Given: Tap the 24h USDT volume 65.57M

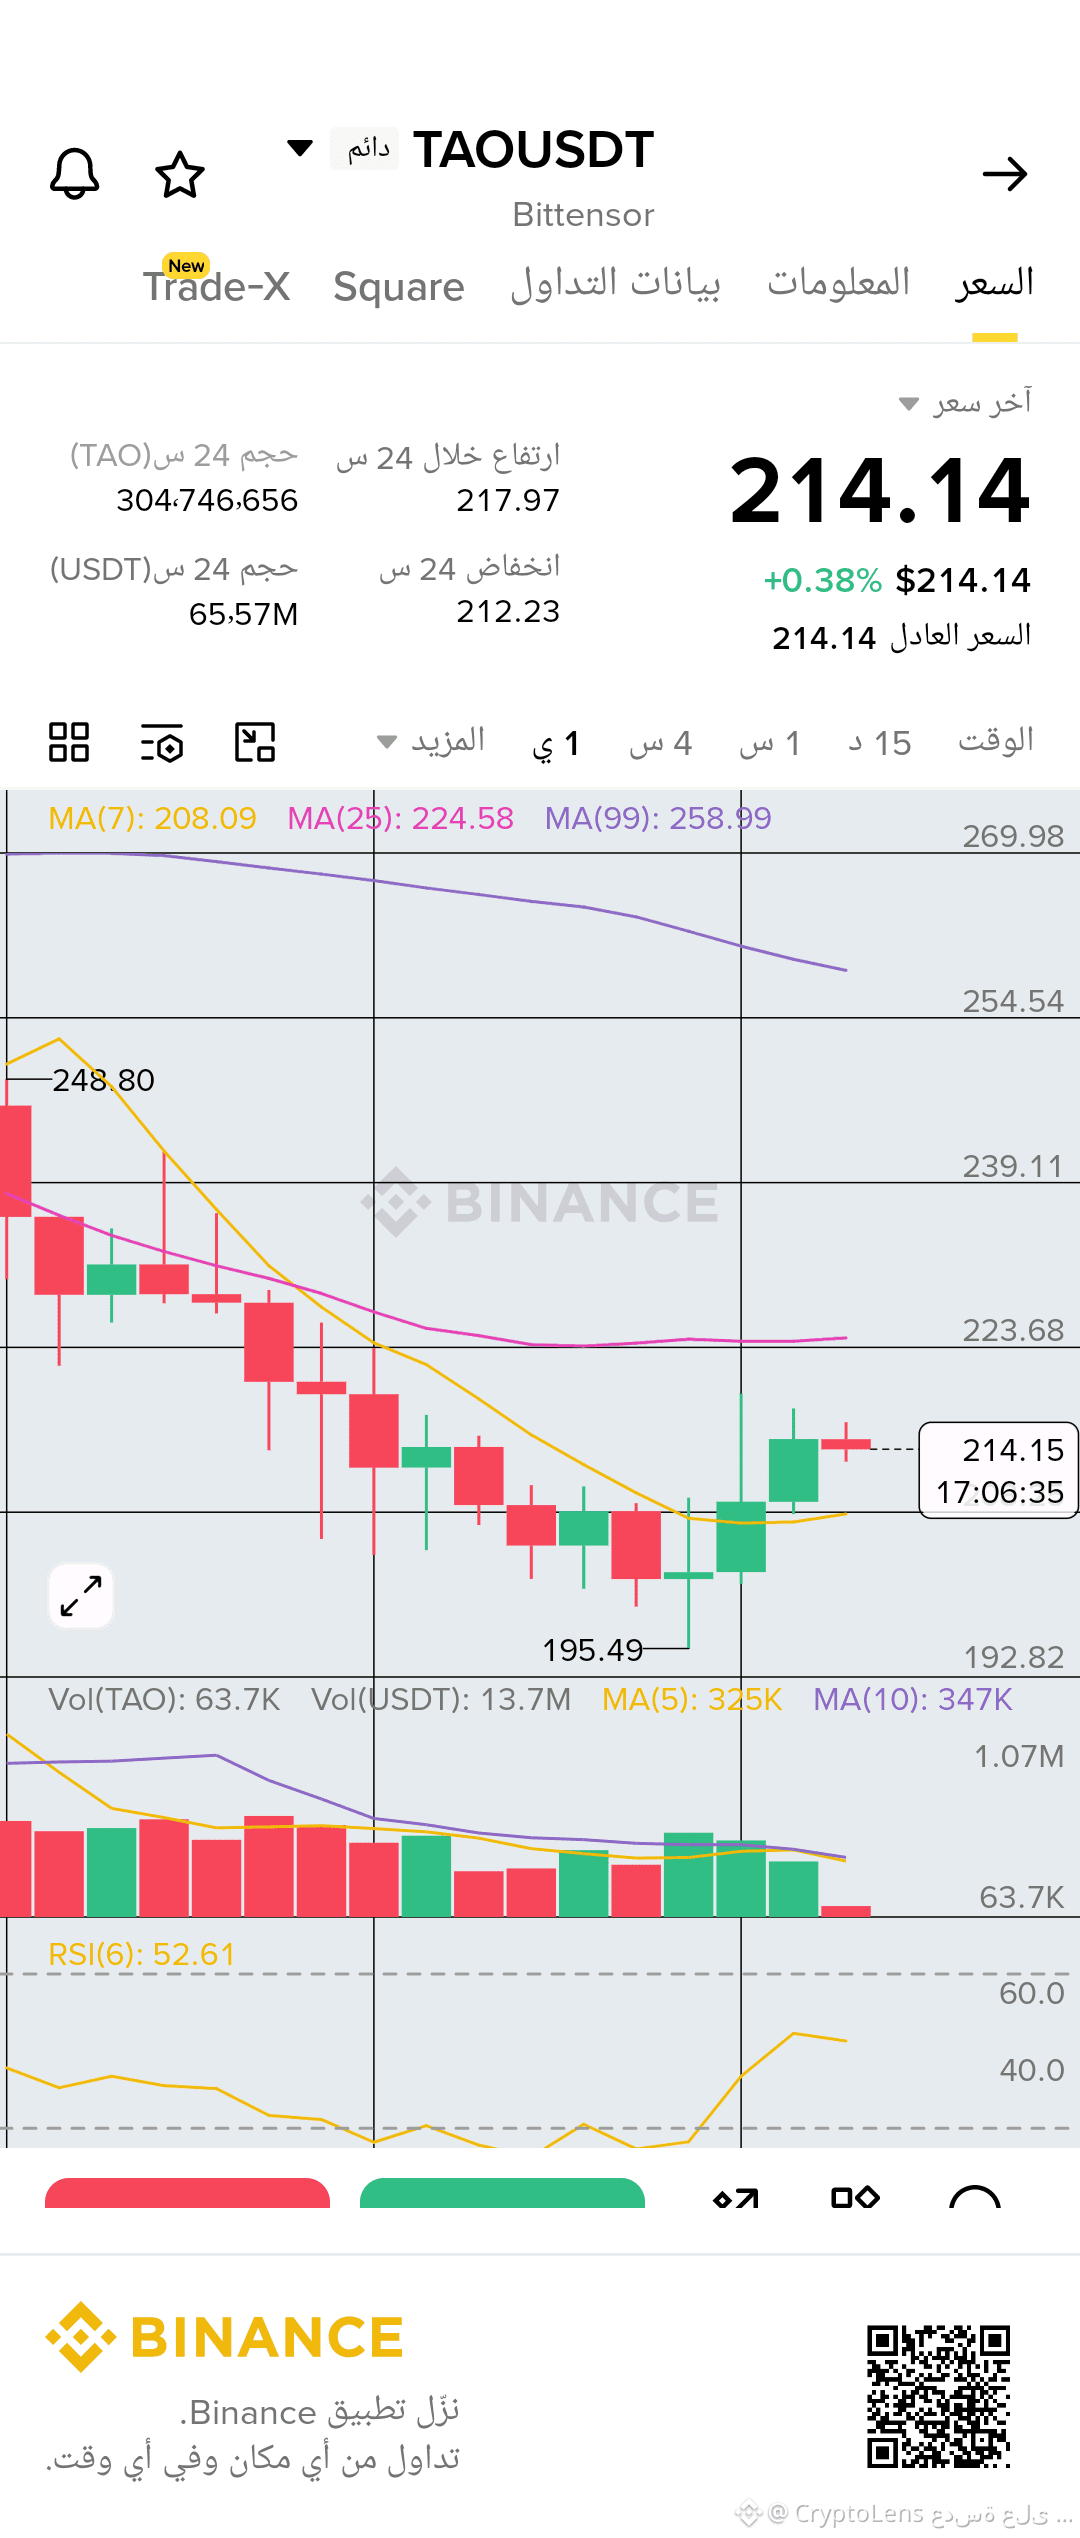Looking at the screenshot, I should pos(244,614).
